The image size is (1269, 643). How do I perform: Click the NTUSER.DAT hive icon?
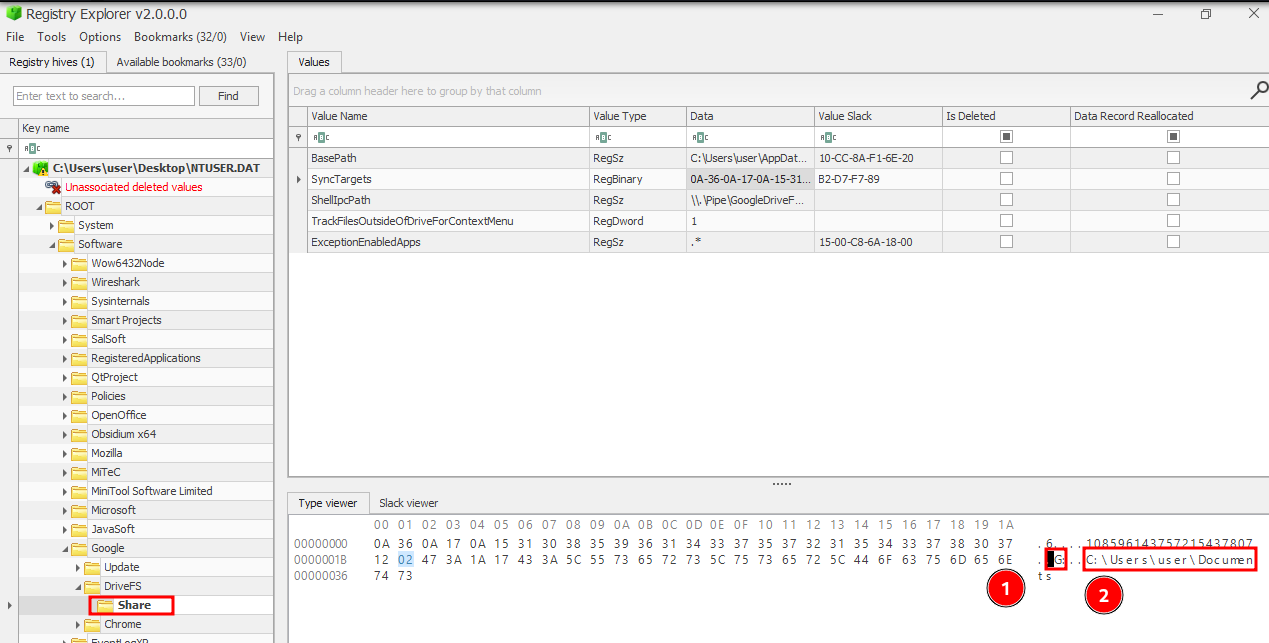41,168
